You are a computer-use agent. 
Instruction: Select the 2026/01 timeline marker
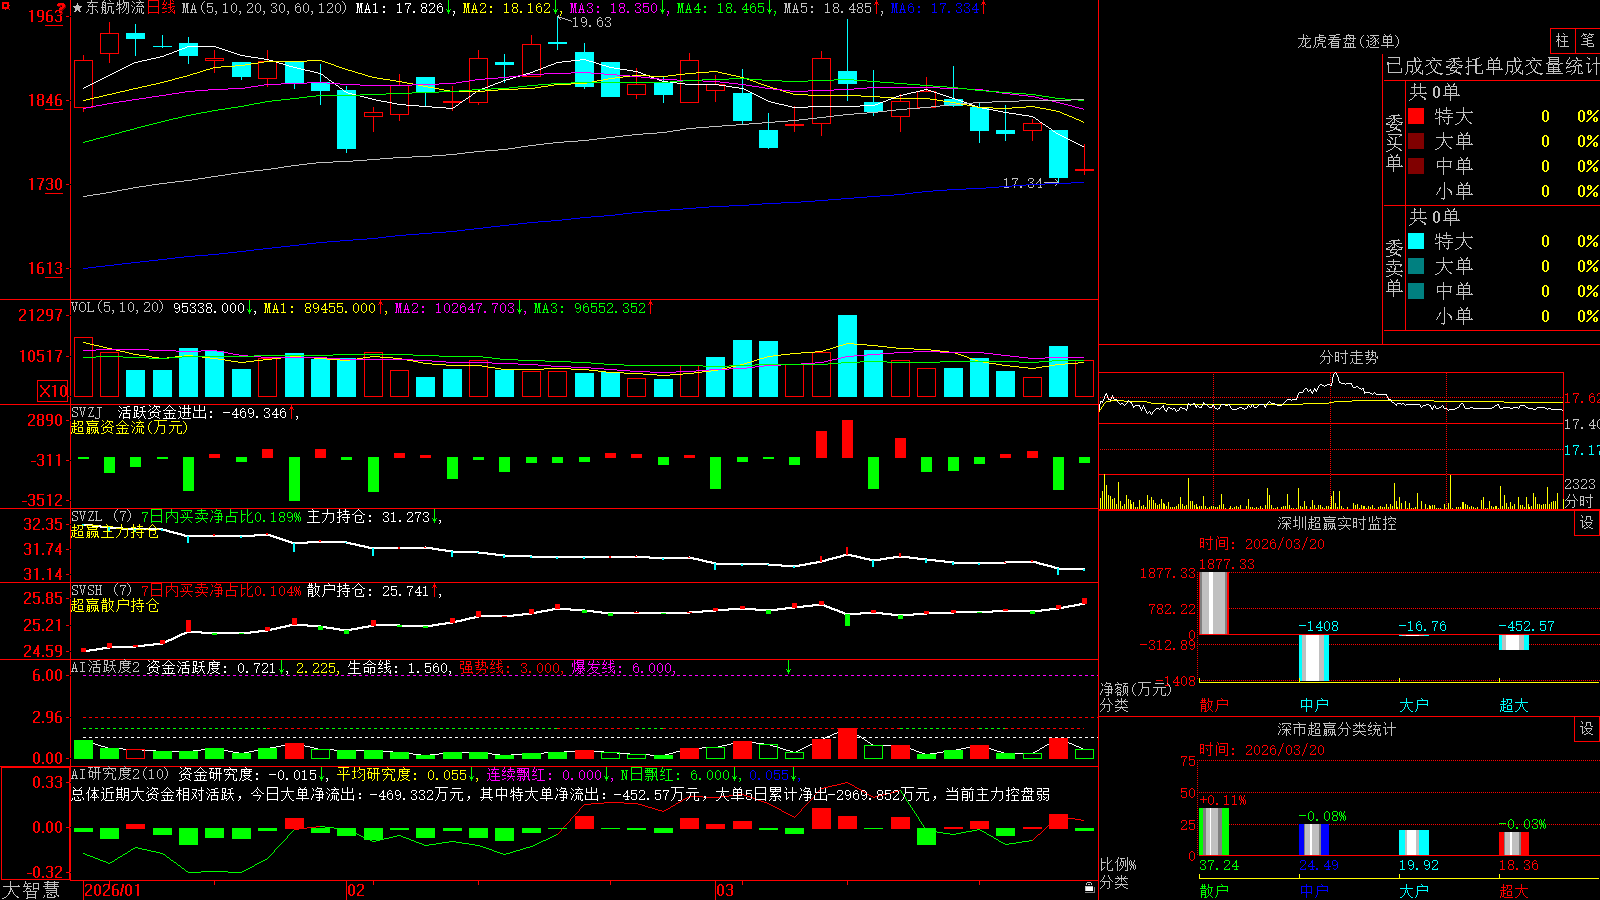113,890
